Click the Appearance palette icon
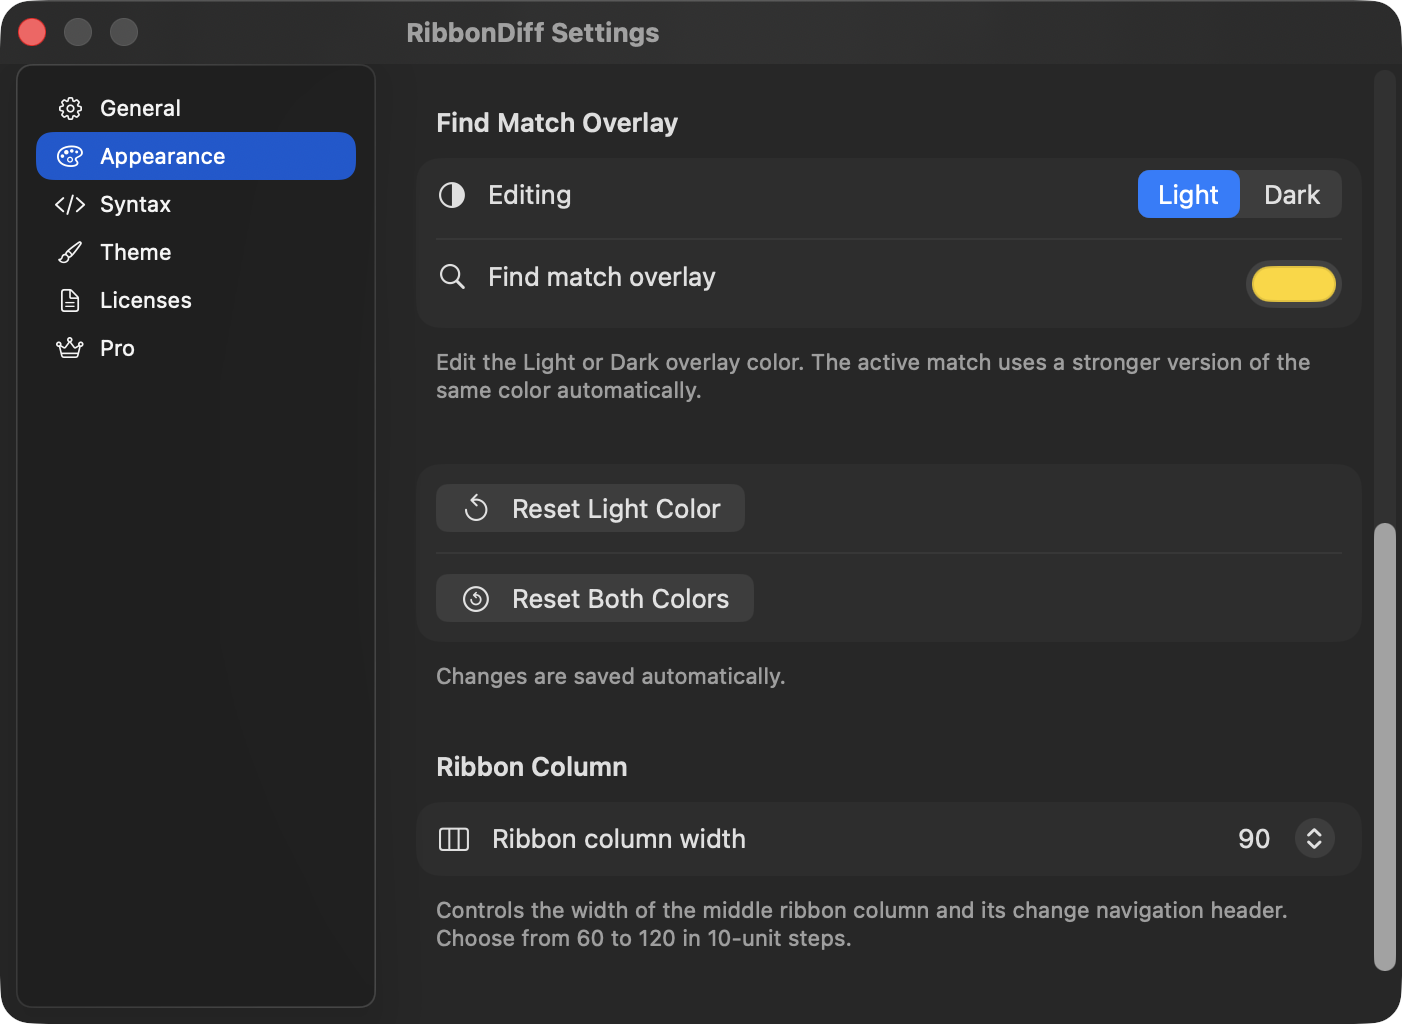The height and width of the screenshot is (1024, 1402). (70, 156)
